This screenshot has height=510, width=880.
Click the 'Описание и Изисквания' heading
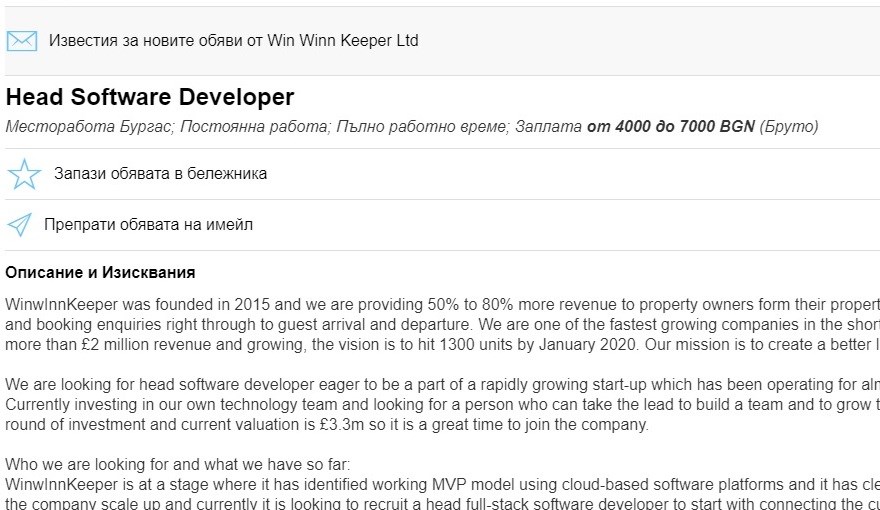point(100,272)
